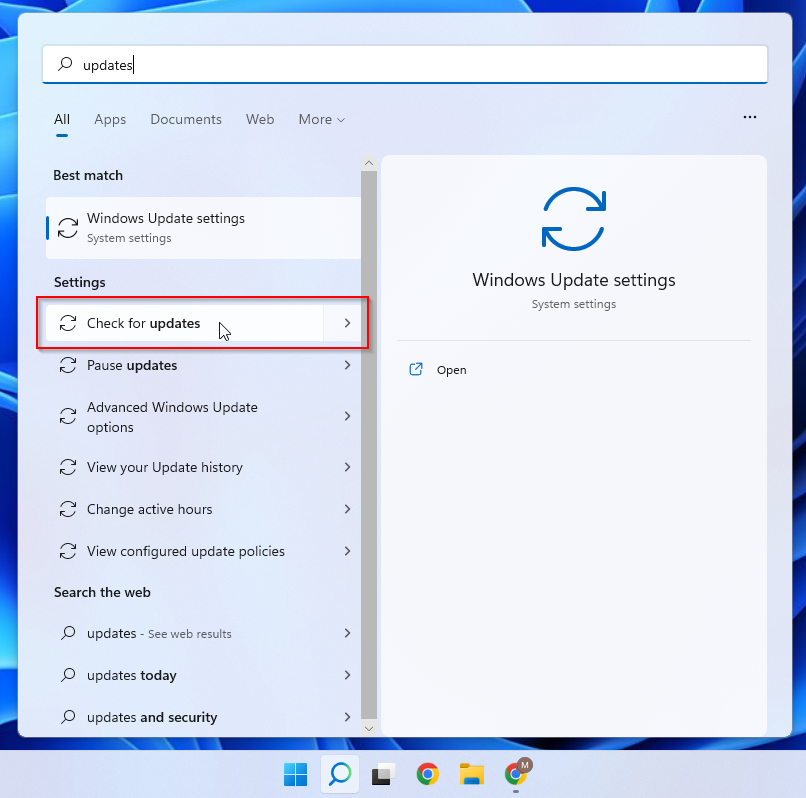Click the sync icon beside View your Update history

[x=68, y=467]
